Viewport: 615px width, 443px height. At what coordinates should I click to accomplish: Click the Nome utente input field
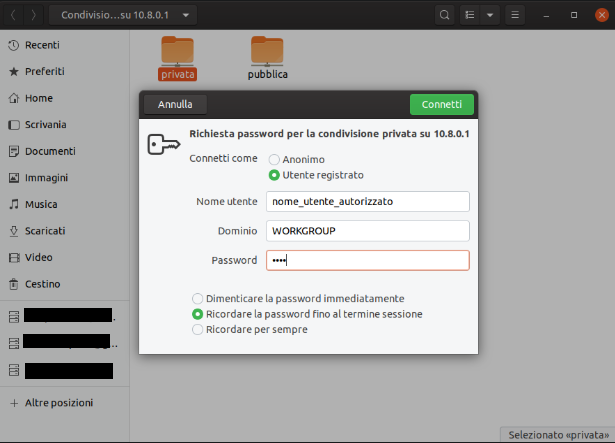368,201
